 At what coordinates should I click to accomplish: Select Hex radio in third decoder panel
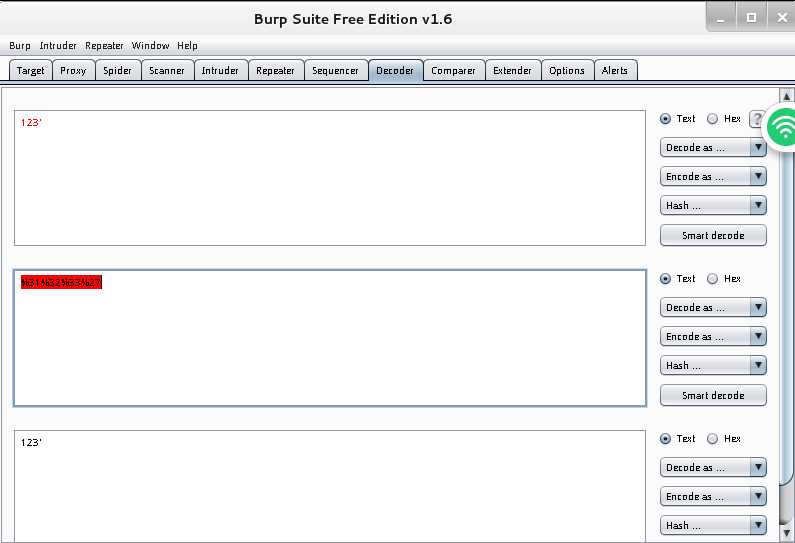[712, 439]
